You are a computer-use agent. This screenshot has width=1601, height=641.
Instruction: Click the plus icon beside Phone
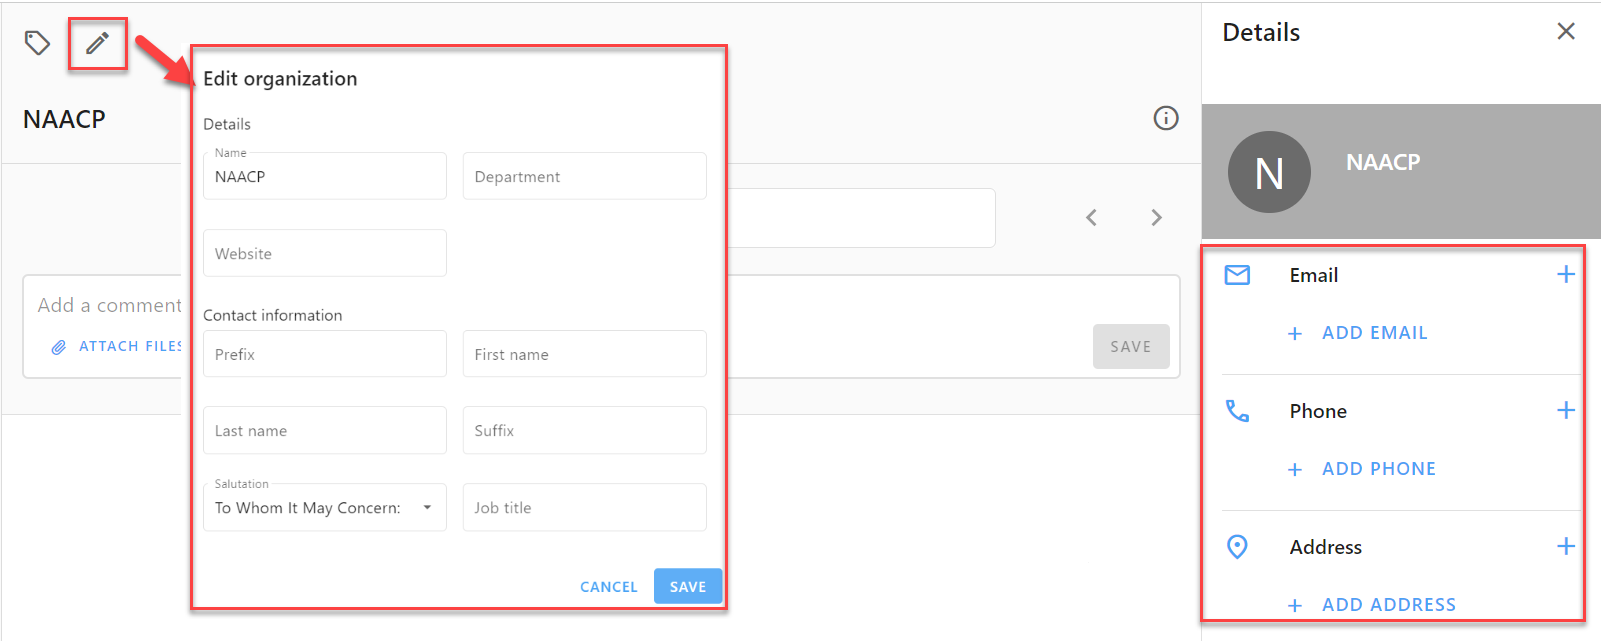tap(1566, 410)
